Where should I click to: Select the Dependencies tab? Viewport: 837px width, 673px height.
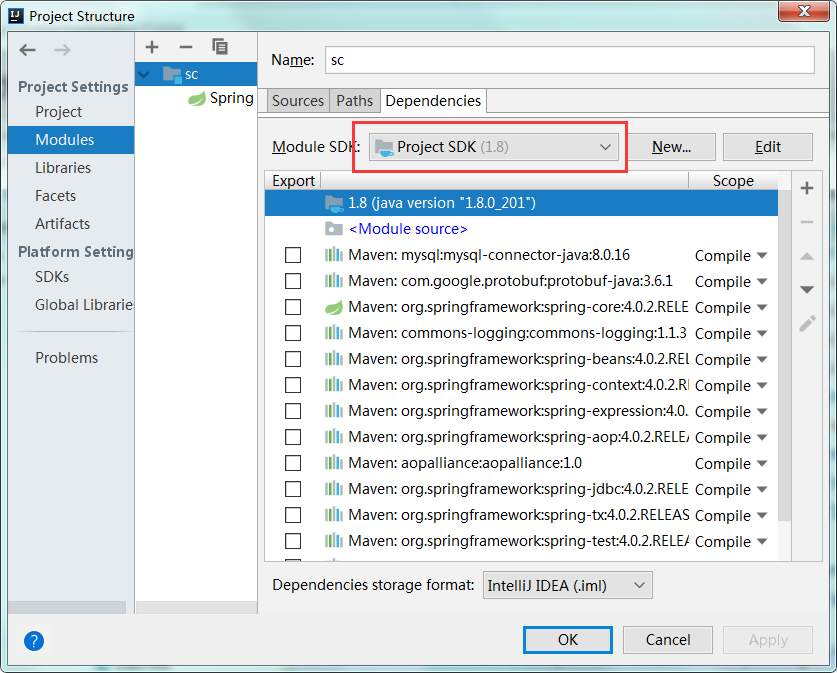click(x=433, y=101)
